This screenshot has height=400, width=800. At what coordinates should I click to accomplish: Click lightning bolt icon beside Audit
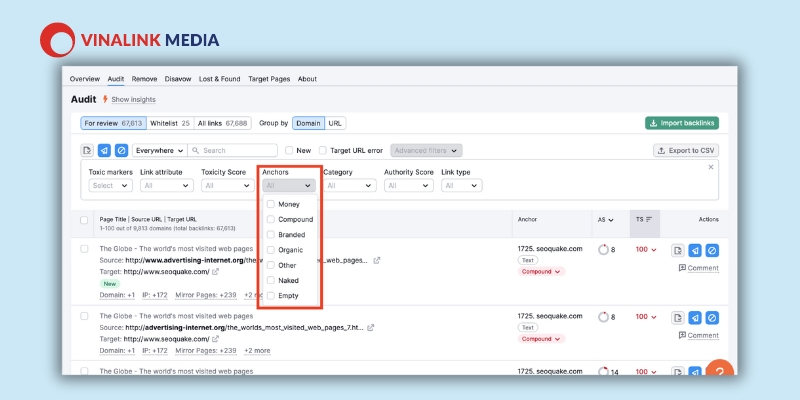point(105,99)
